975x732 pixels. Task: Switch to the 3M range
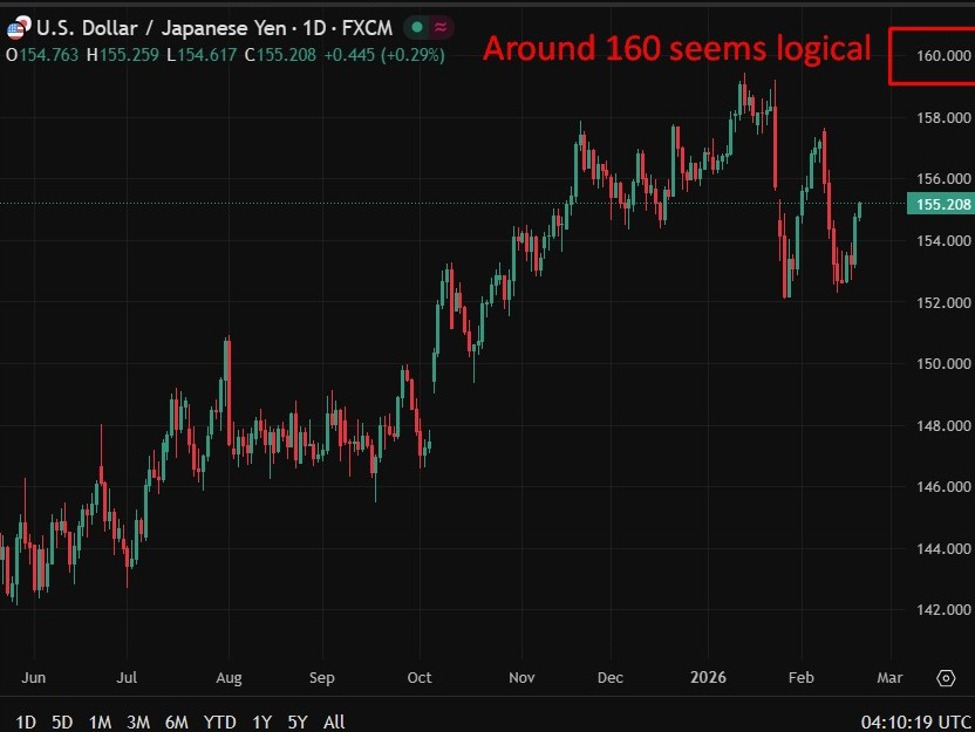click(138, 721)
